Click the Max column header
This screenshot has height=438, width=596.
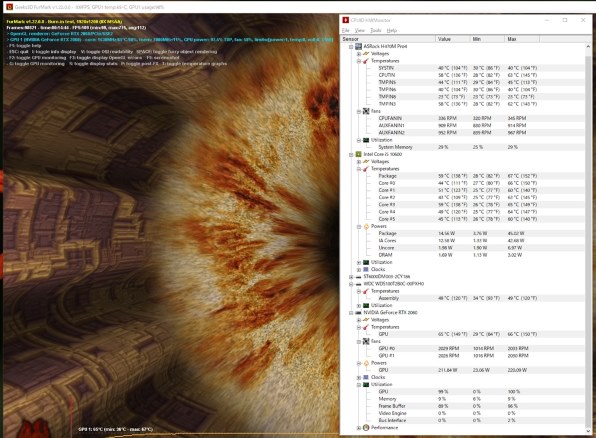[522, 39]
